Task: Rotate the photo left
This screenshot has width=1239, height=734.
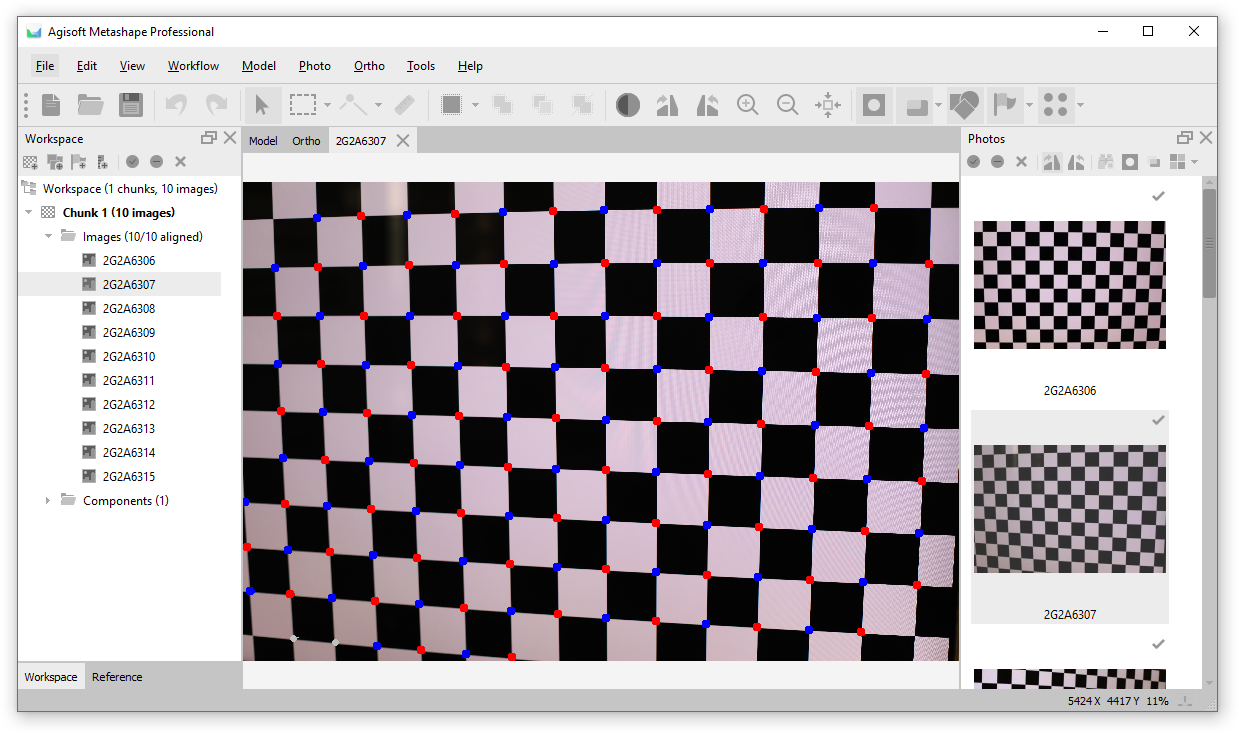Action: [x=708, y=104]
